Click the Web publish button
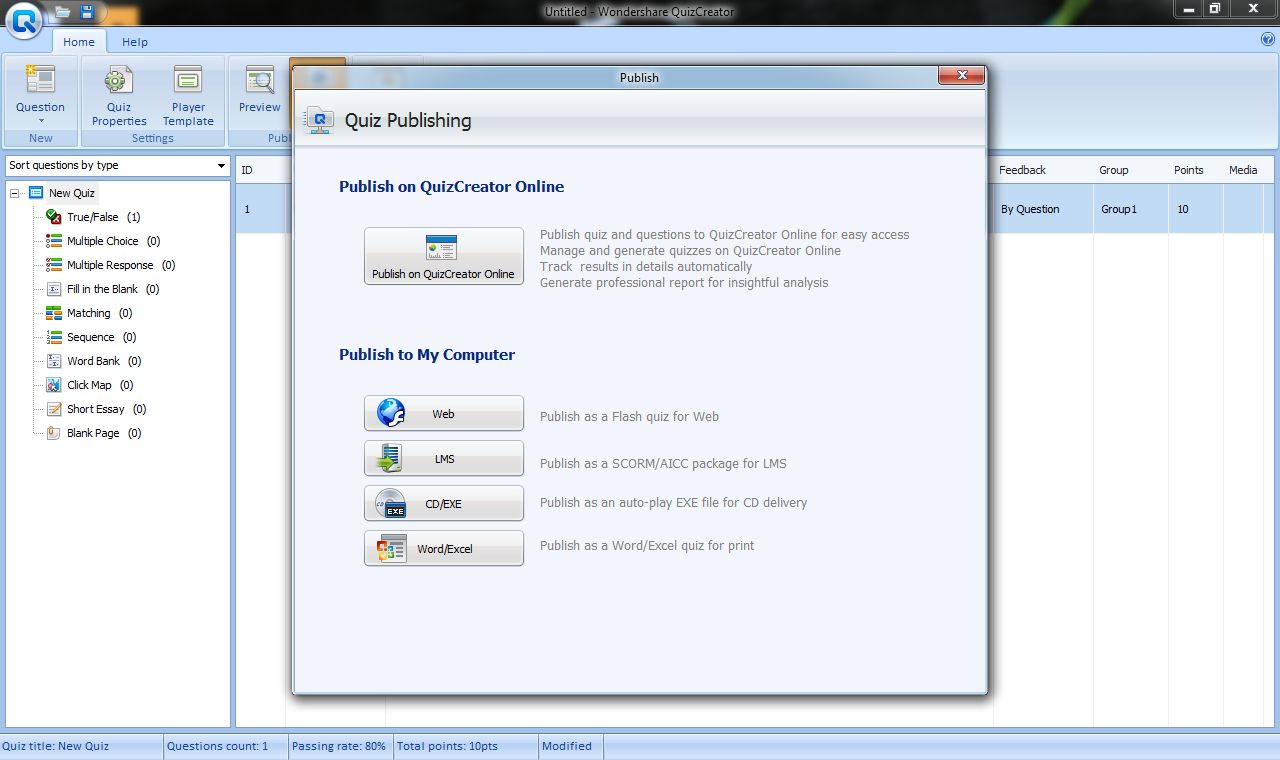The image size is (1280, 760). [x=444, y=413]
